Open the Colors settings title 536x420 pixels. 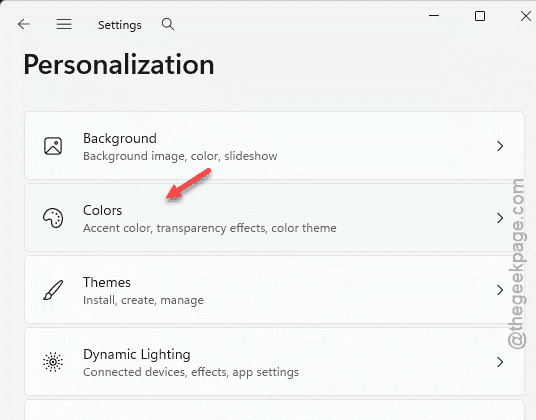pyautogui.click(x=103, y=211)
